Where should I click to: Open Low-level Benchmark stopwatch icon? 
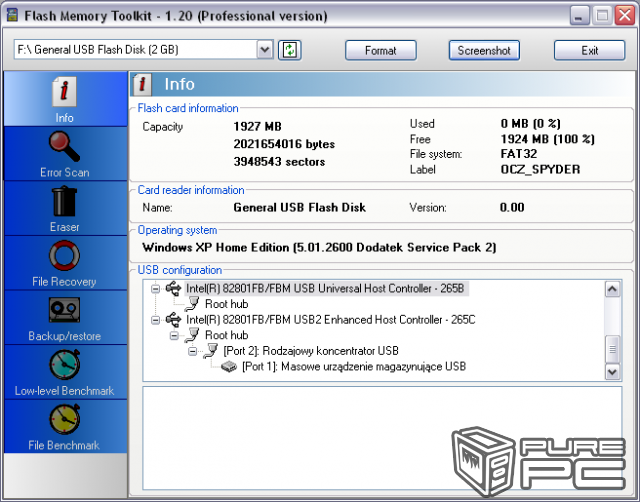pos(64,364)
